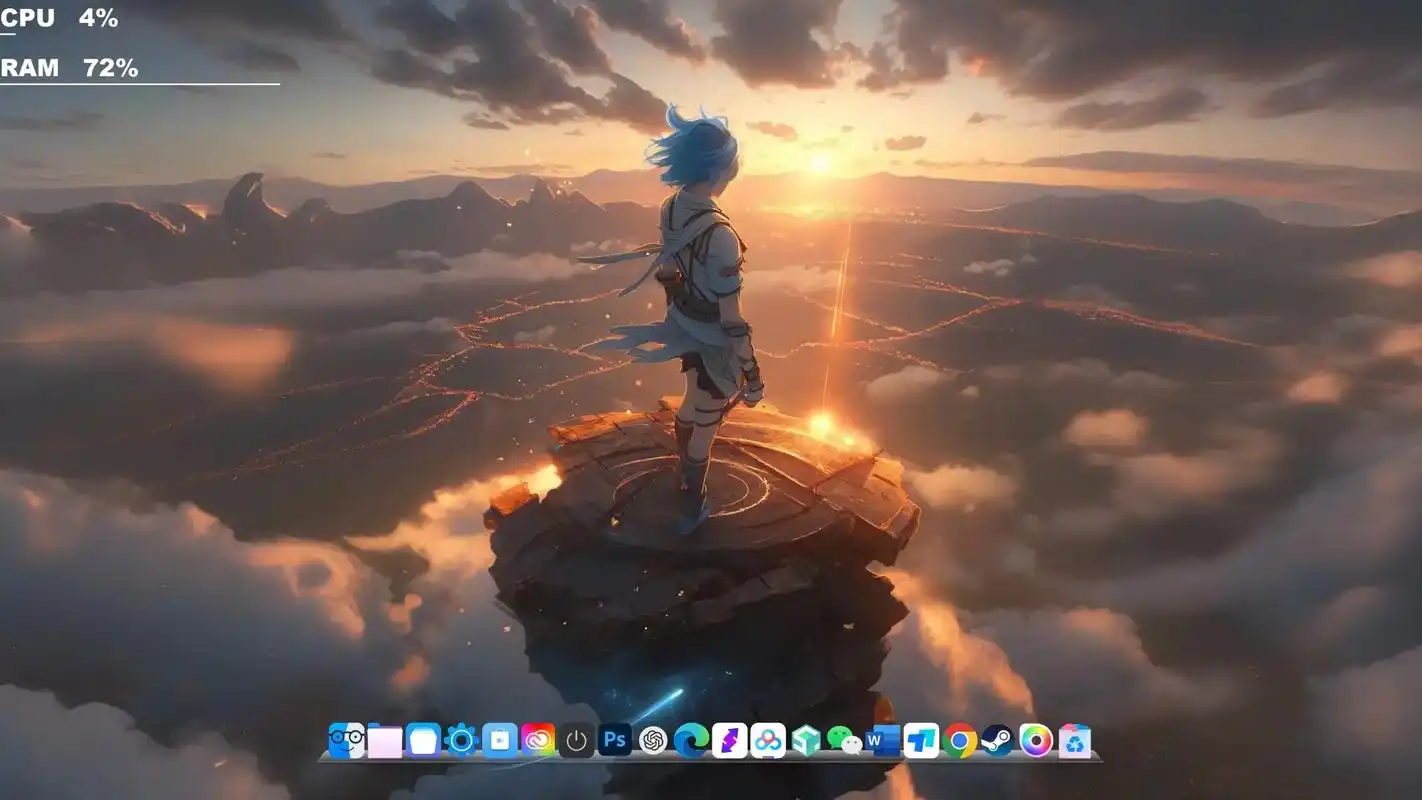Open the purple lightning transfer app
Image resolution: width=1422 pixels, height=800 pixels.
click(729, 741)
